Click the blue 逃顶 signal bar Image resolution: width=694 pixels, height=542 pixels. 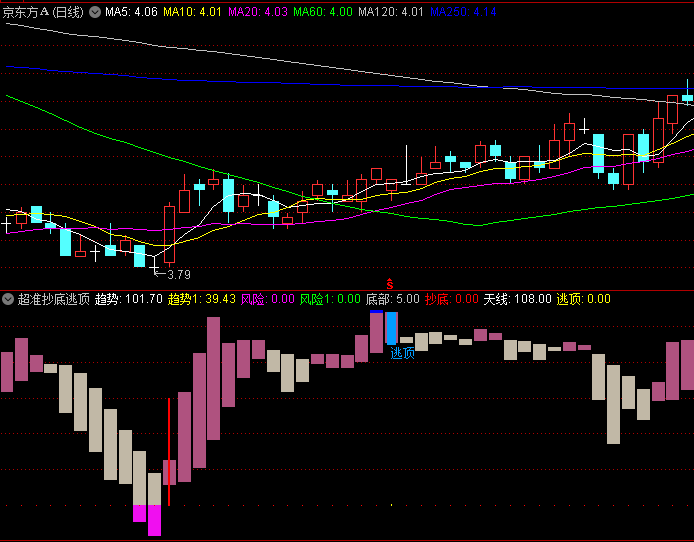tap(392, 328)
